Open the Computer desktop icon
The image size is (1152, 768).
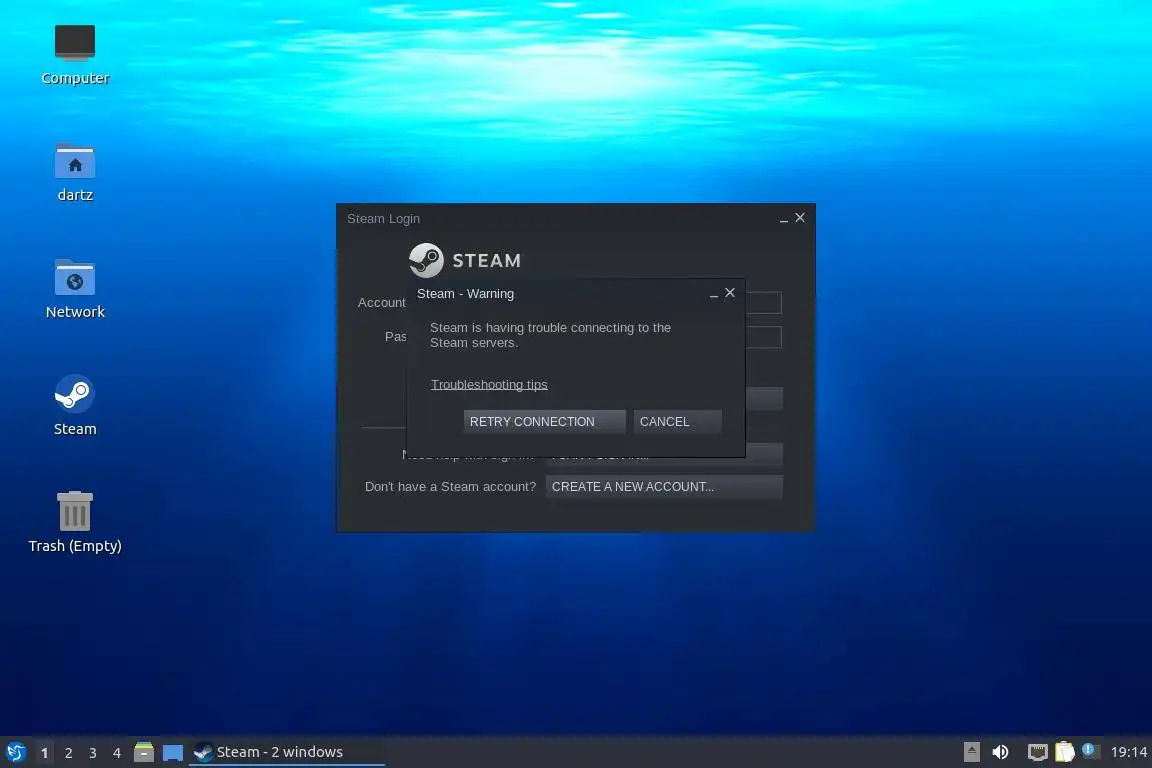75,54
